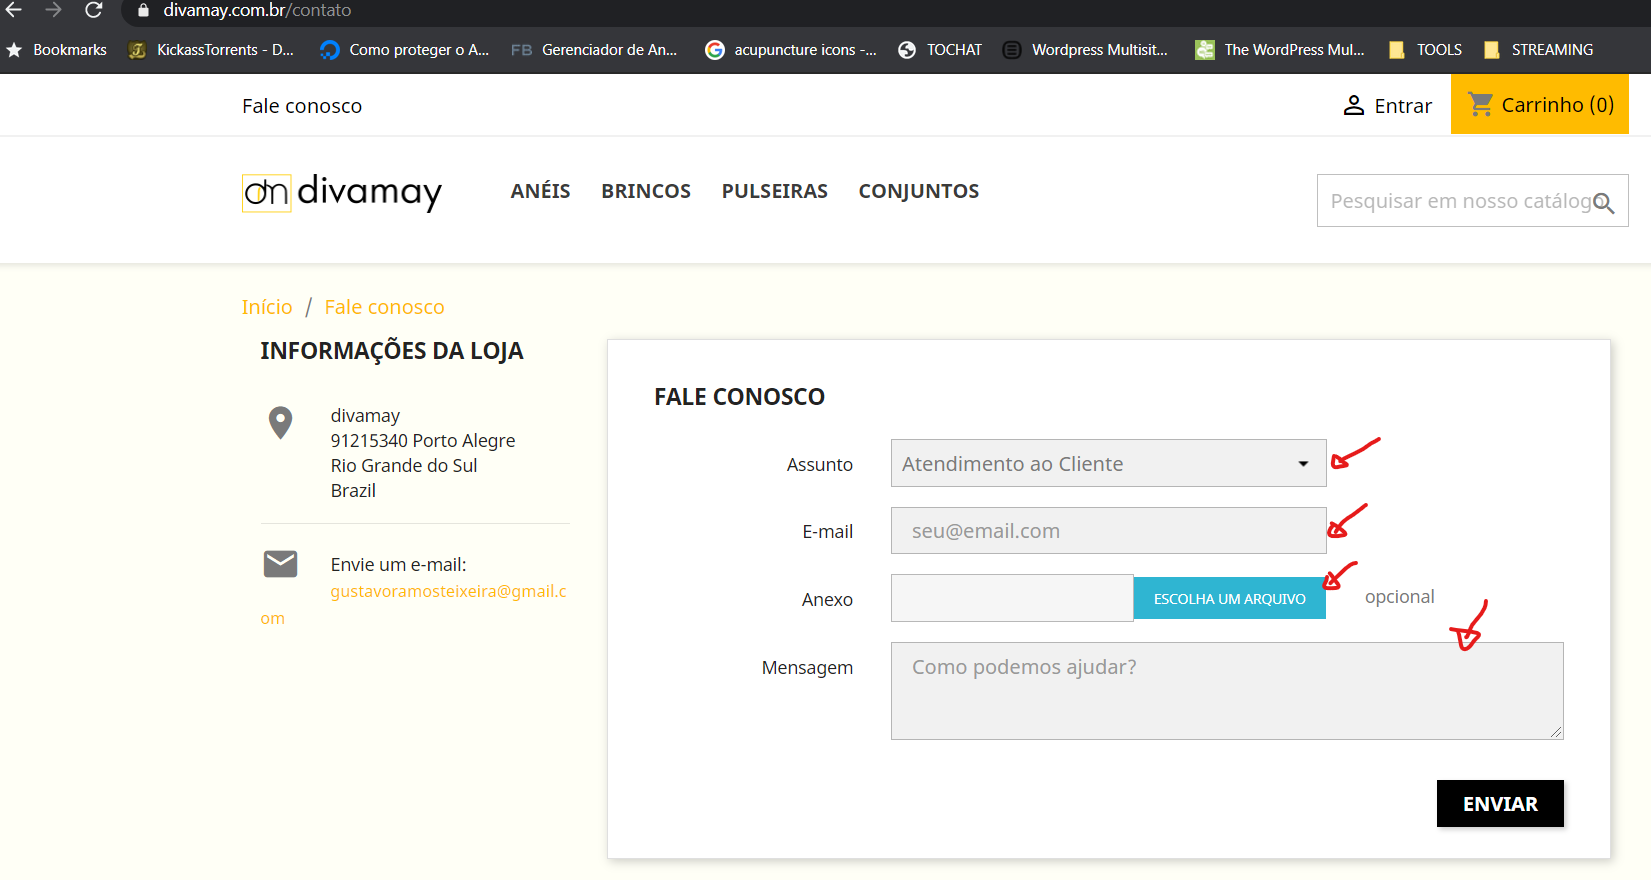Click the Fale conosco top bar link

click(x=302, y=106)
